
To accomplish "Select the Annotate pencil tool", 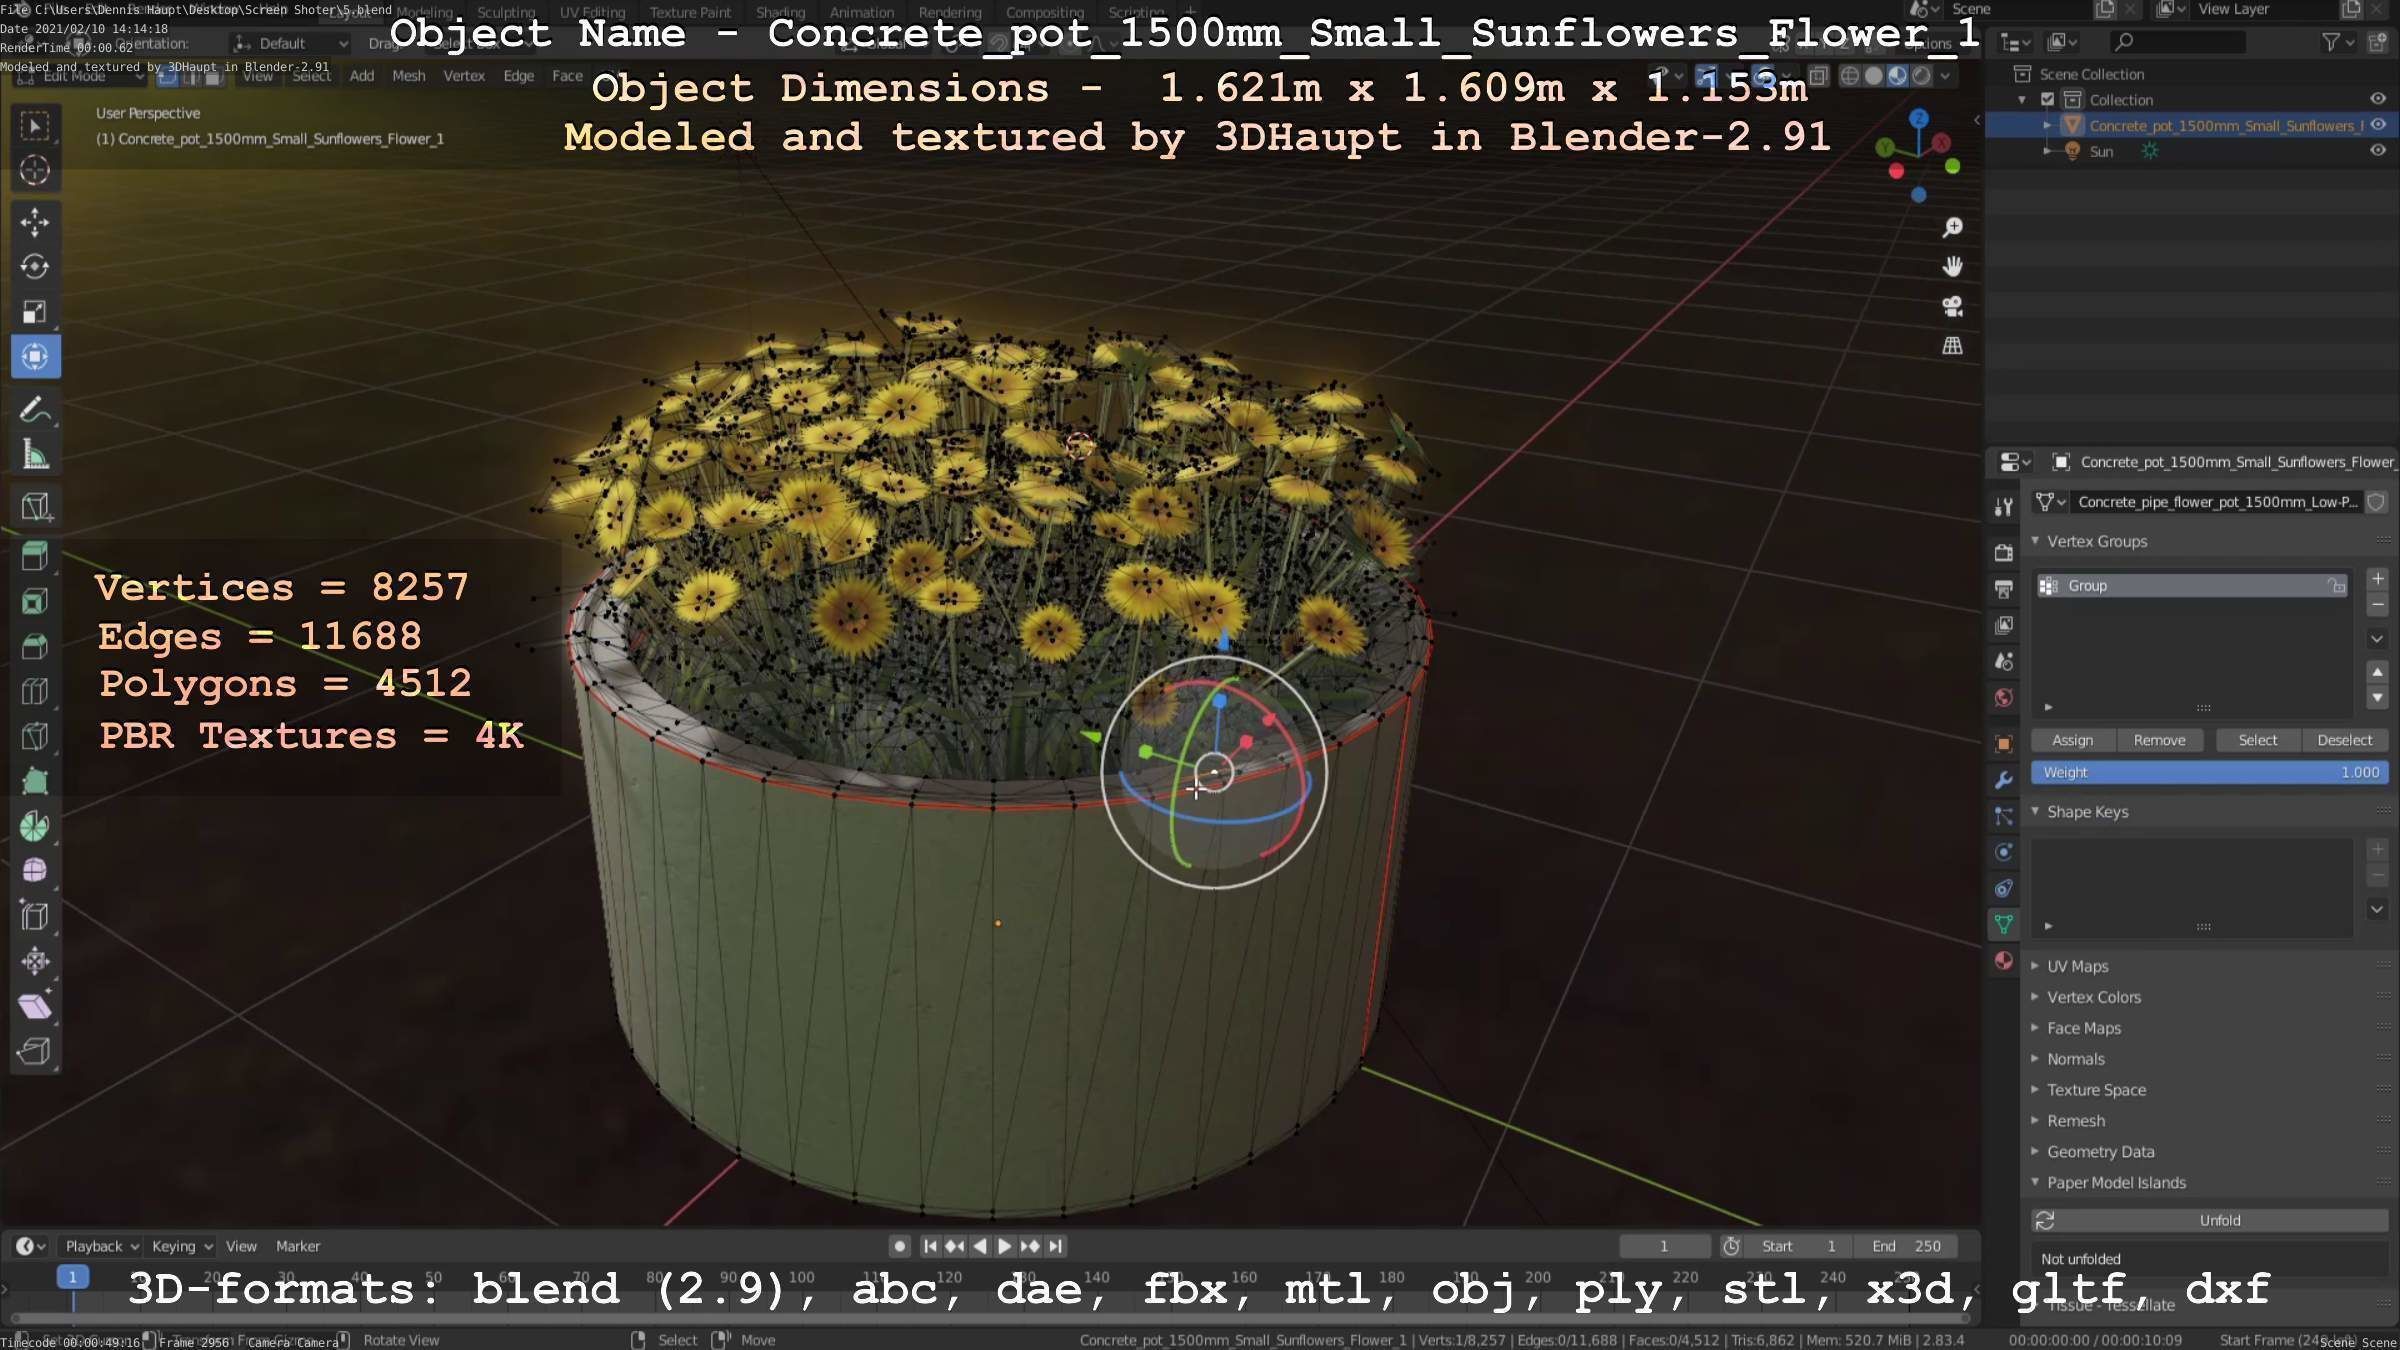I will 35,410.
